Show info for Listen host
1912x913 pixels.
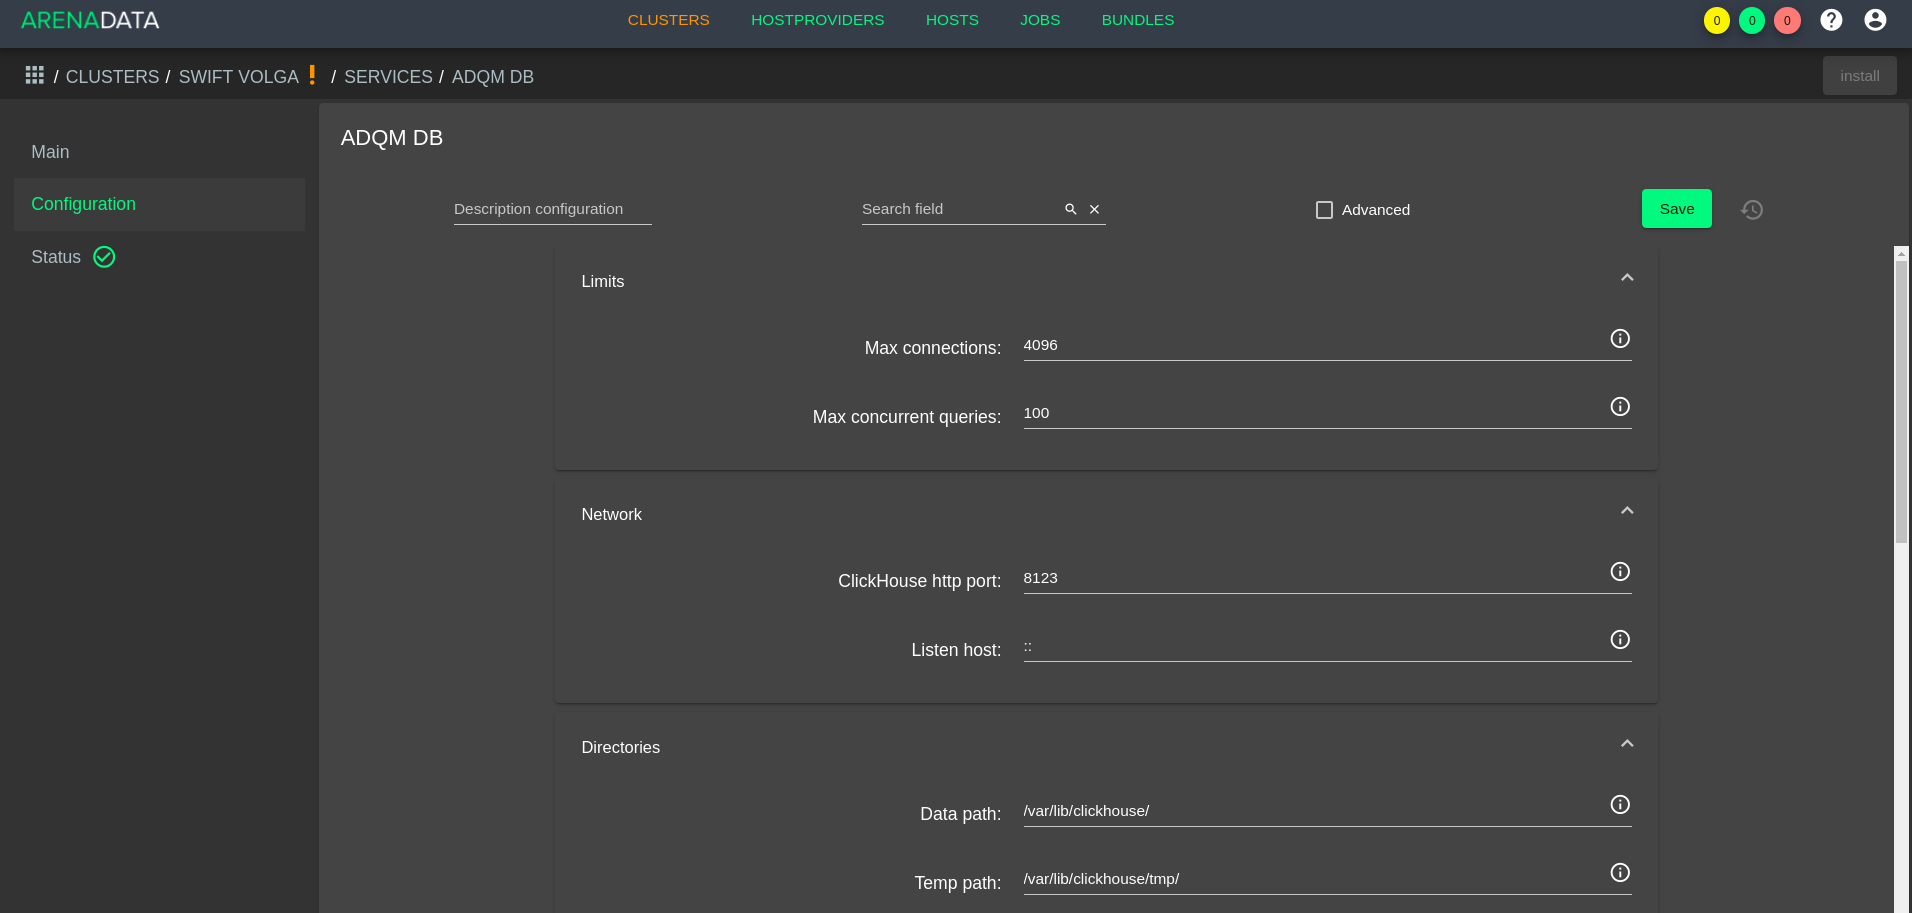[x=1620, y=640]
